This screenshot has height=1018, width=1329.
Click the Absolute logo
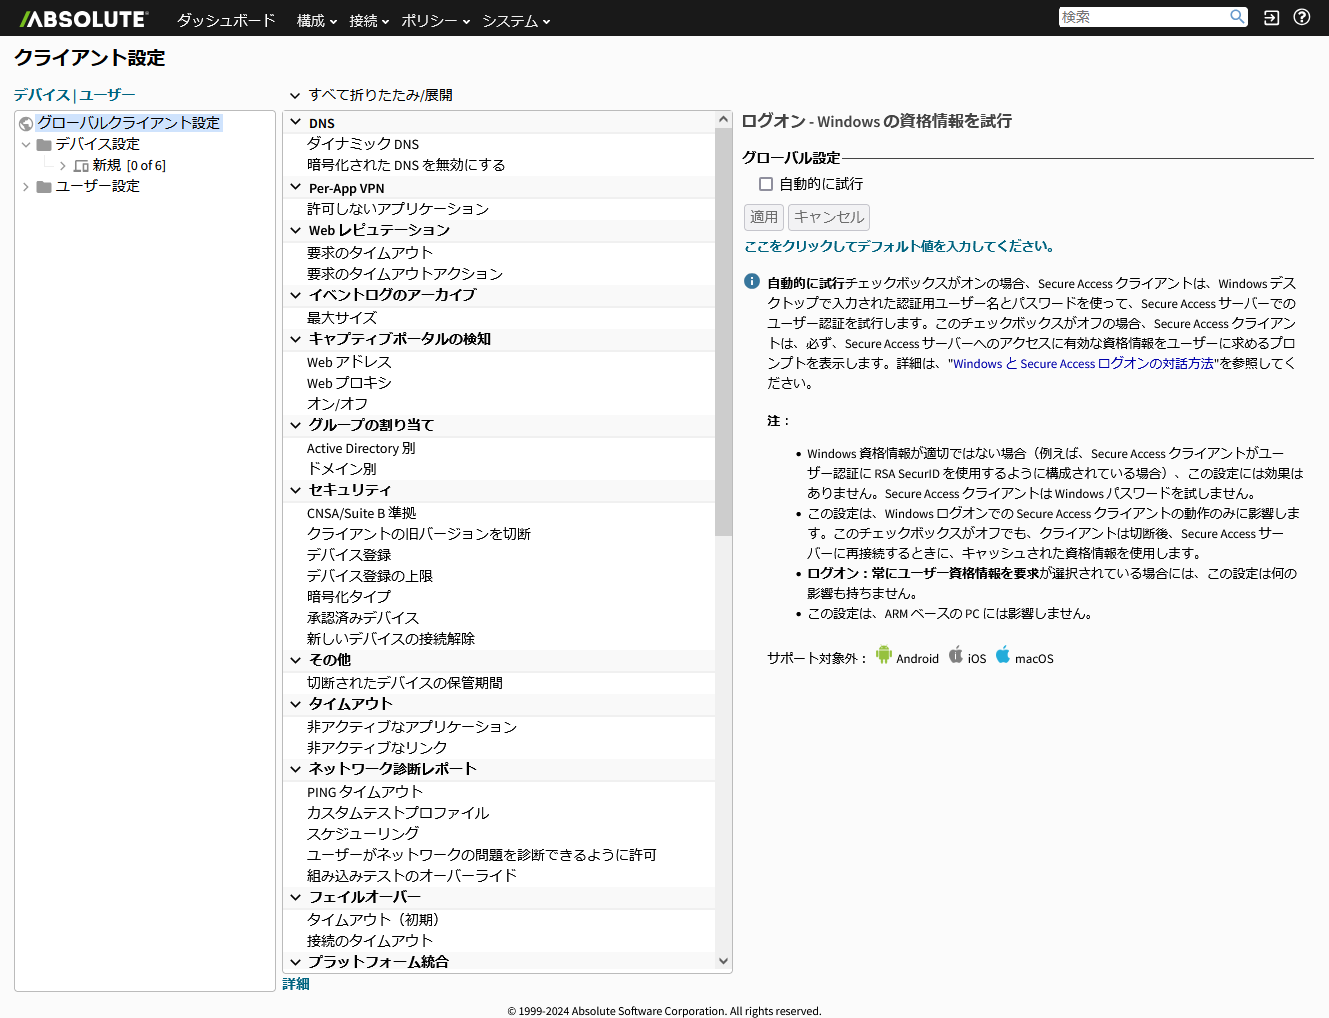coord(84,19)
